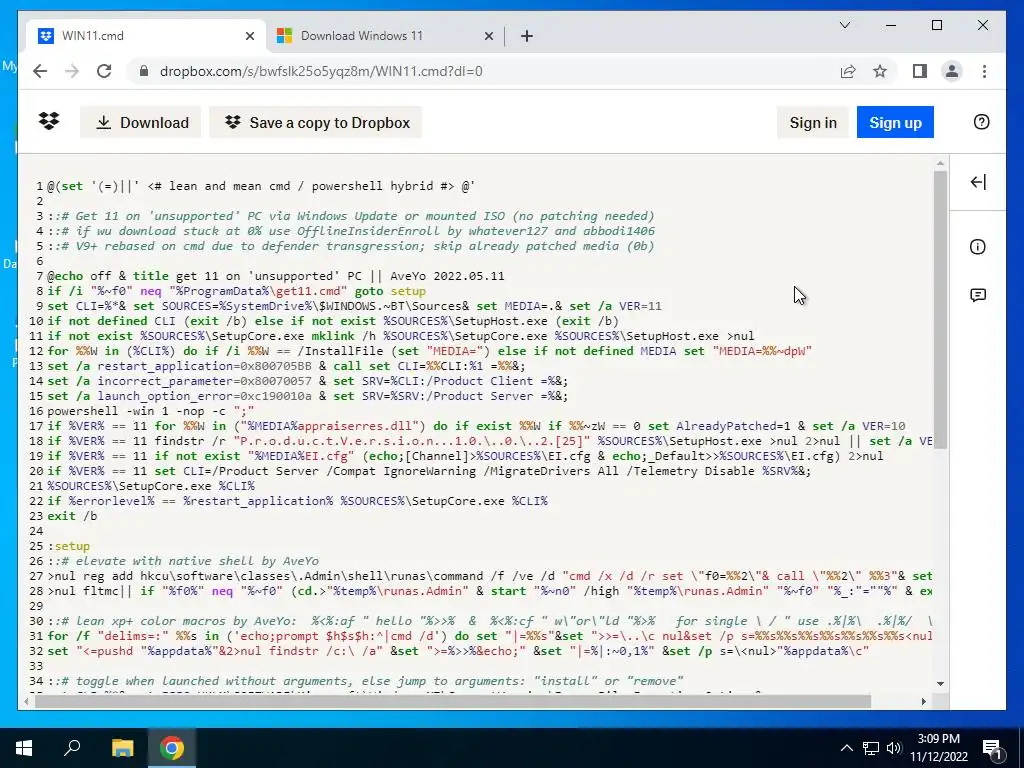Click 'exit /b' on line 23

coord(72,516)
